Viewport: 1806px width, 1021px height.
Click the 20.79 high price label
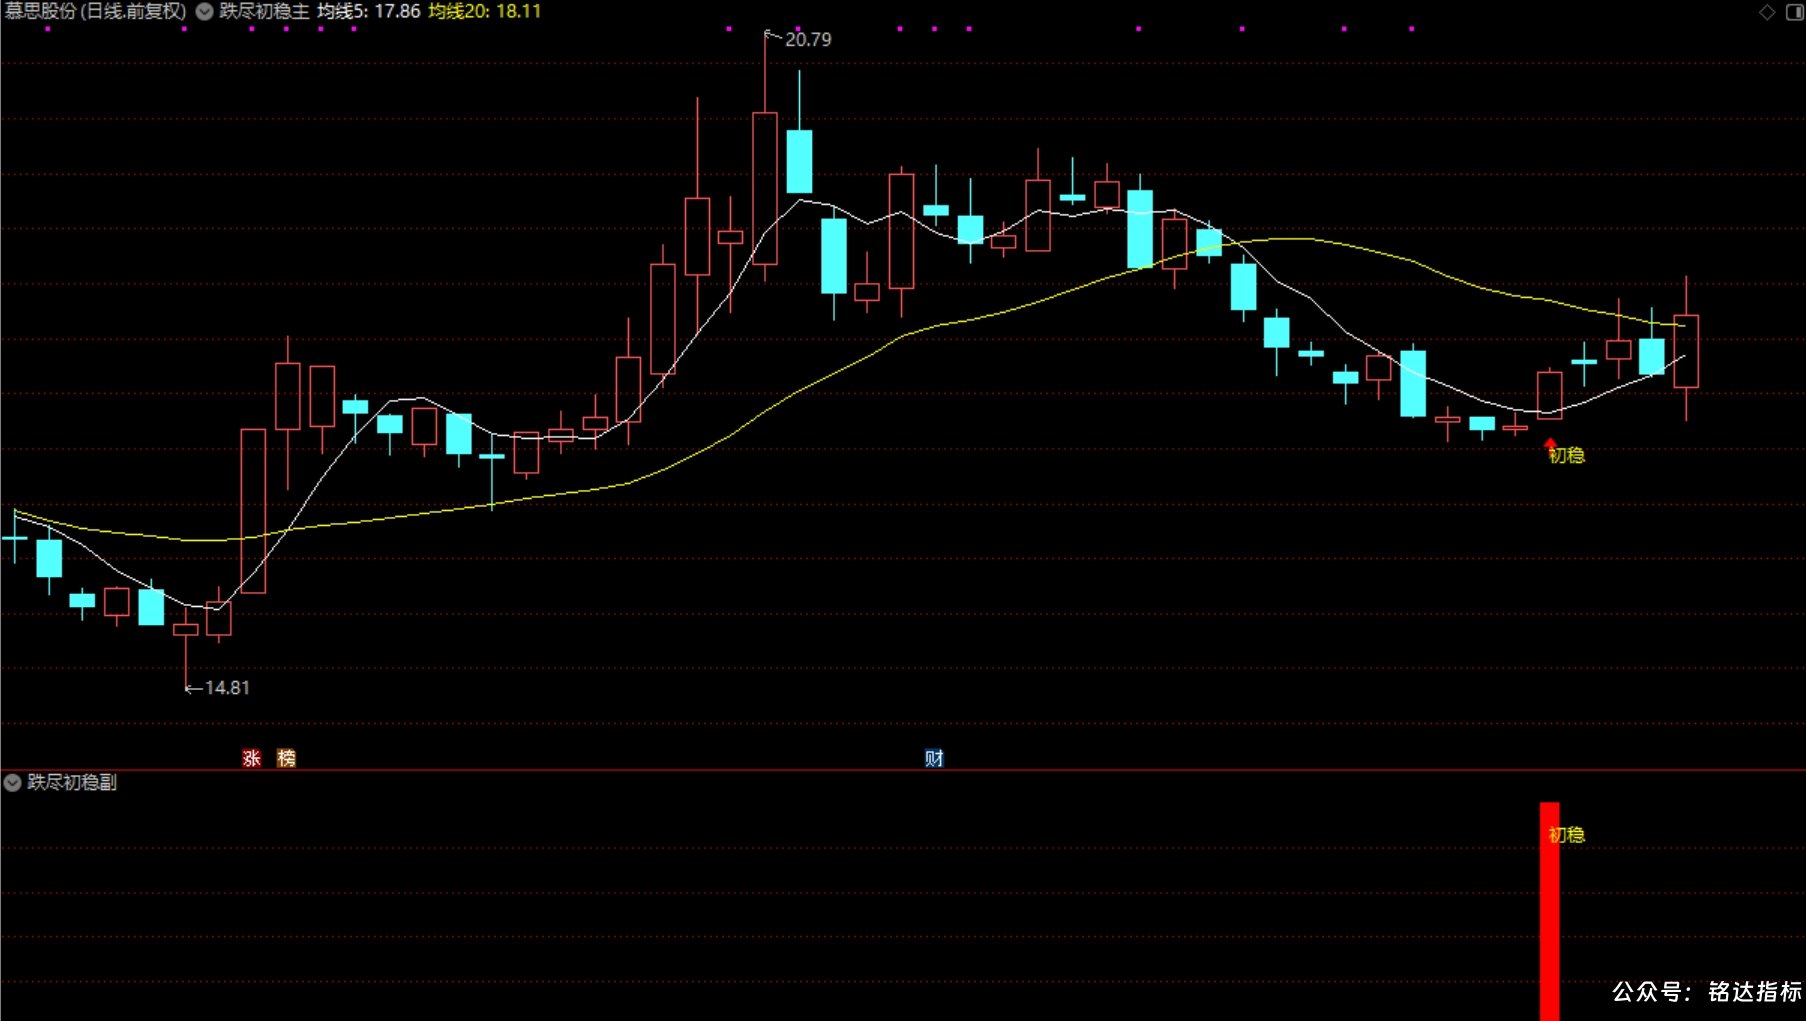click(x=808, y=40)
